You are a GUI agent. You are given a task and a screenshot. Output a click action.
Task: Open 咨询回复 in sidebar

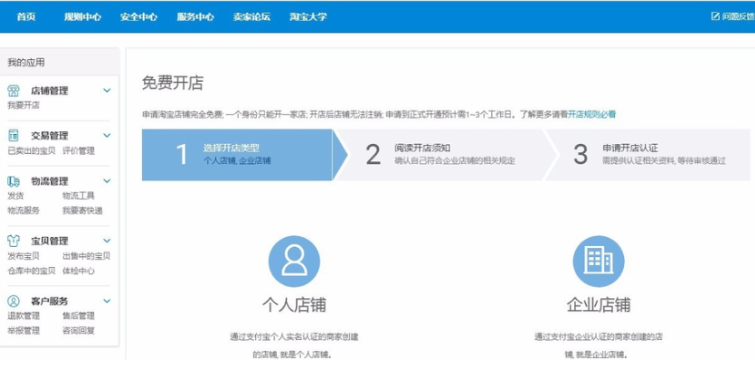pyautogui.click(x=78, y=331)
